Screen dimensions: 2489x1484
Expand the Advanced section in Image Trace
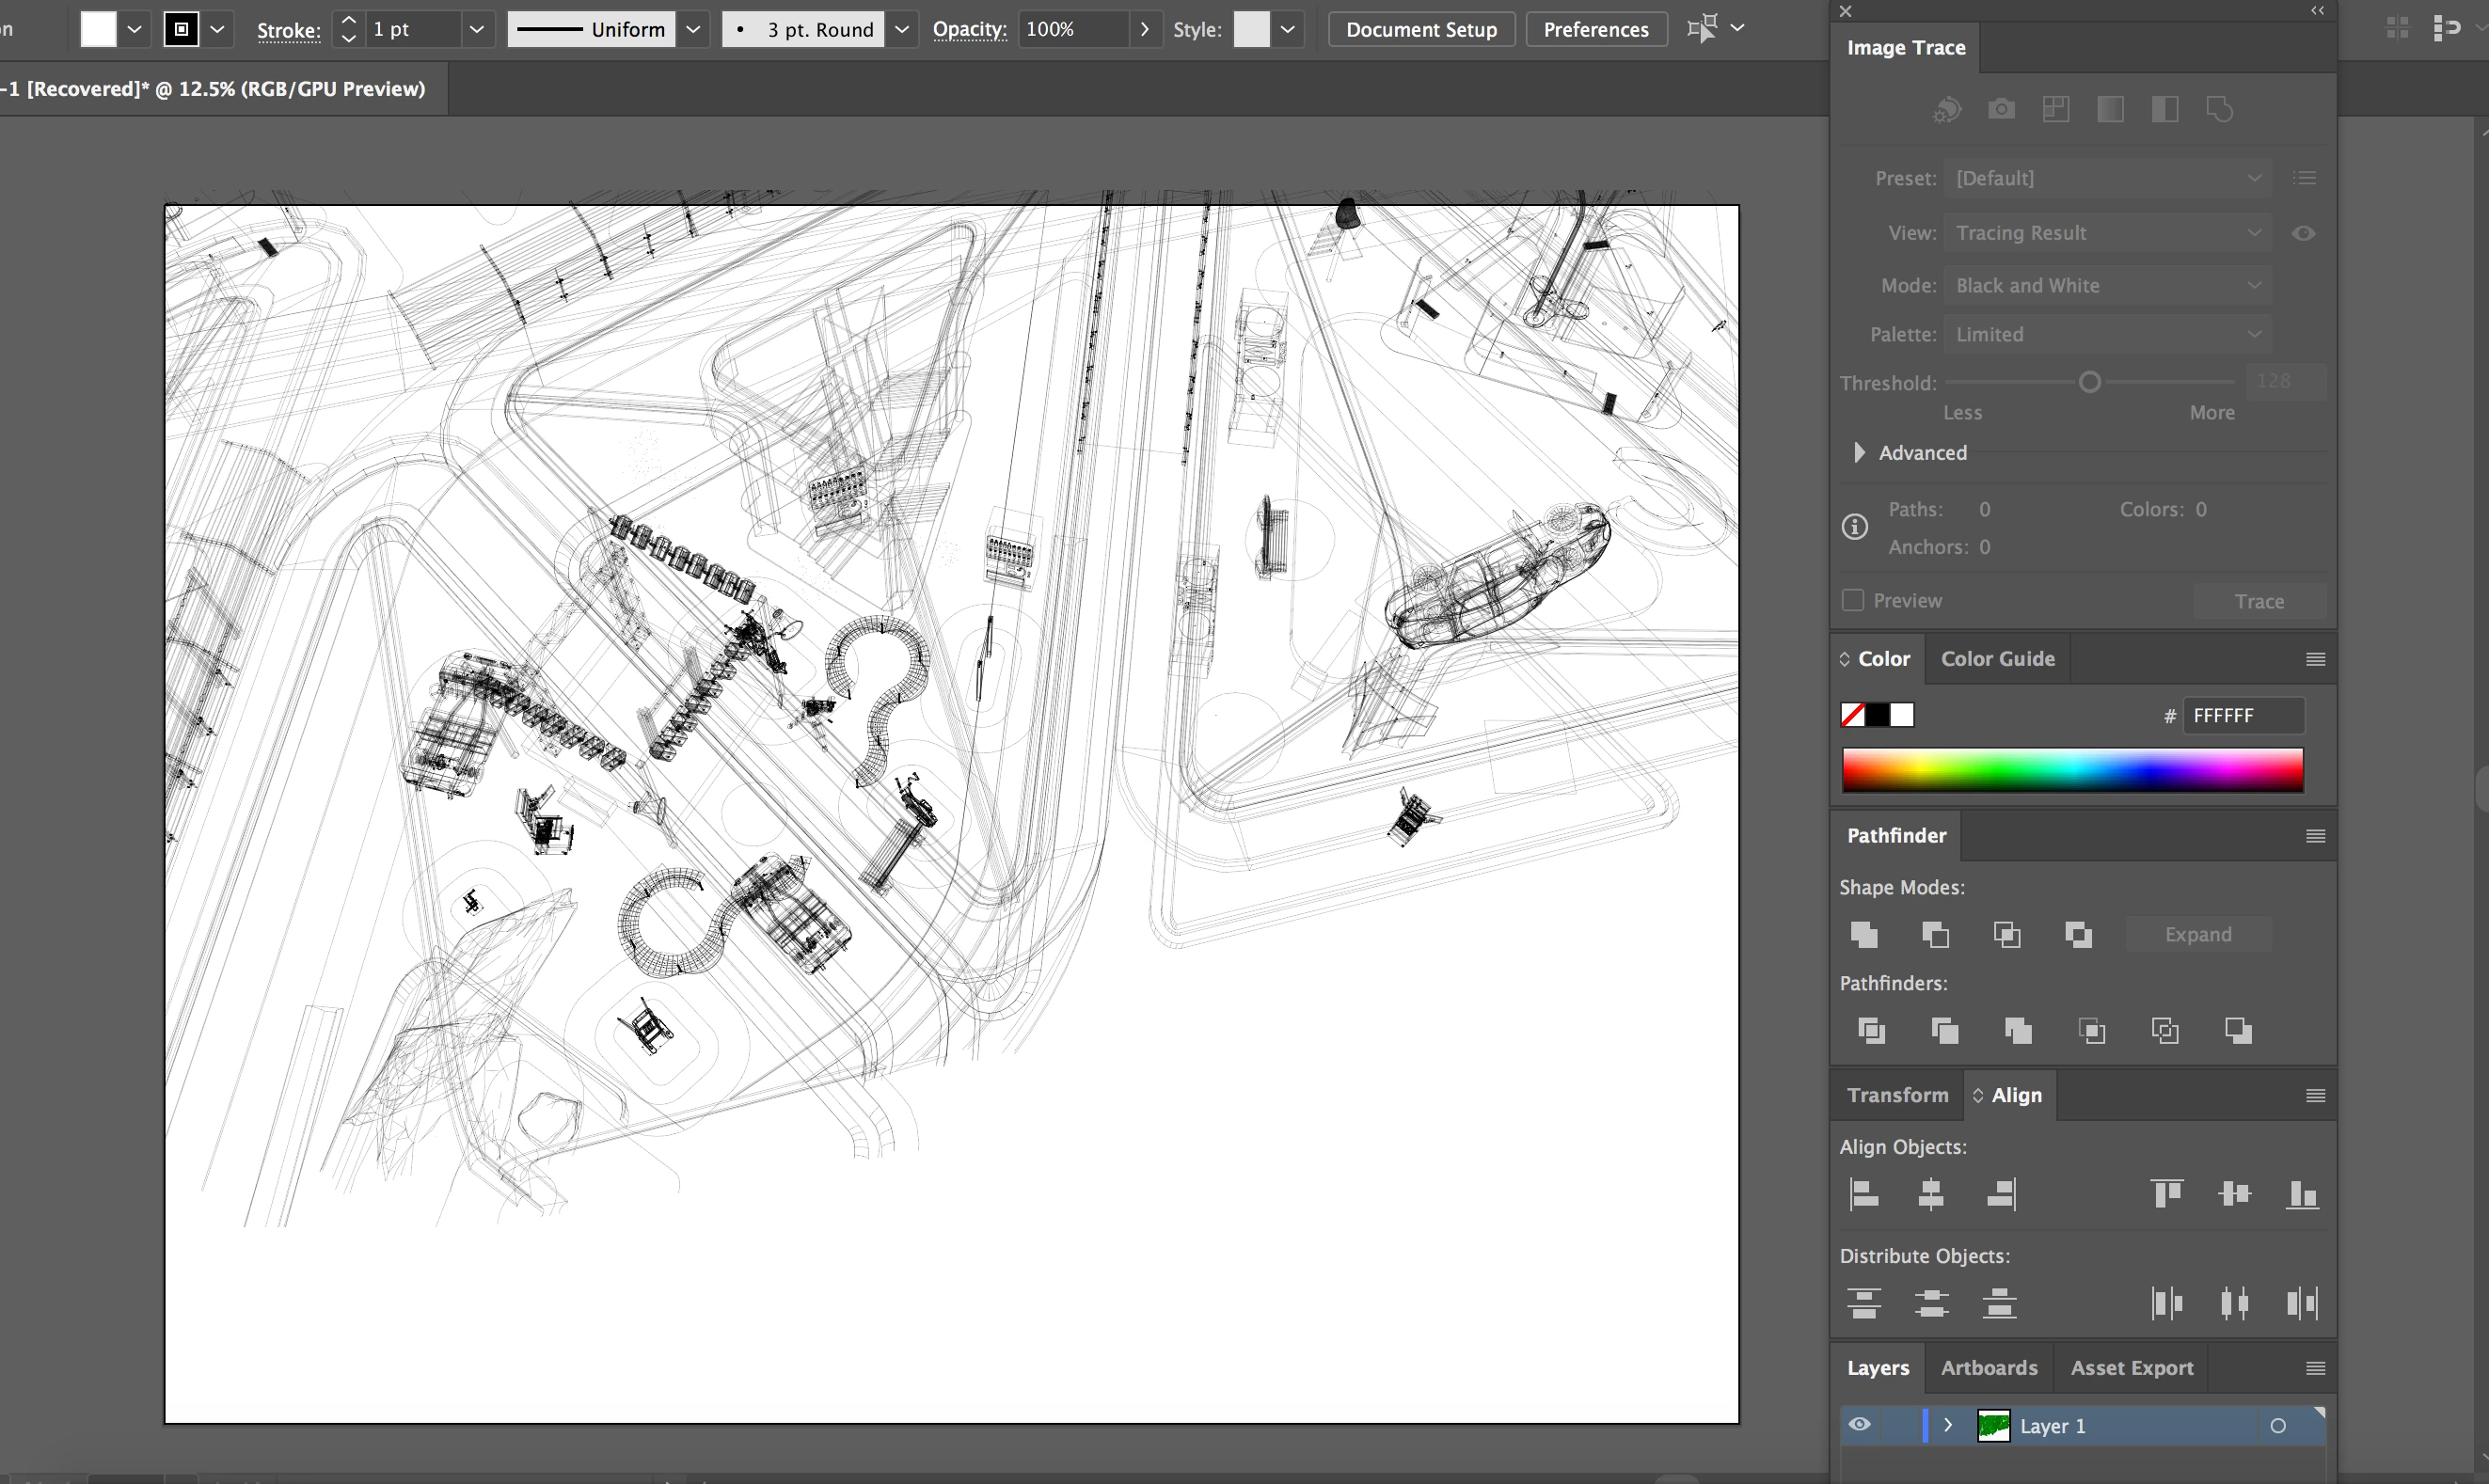[x=1859, y=453]
